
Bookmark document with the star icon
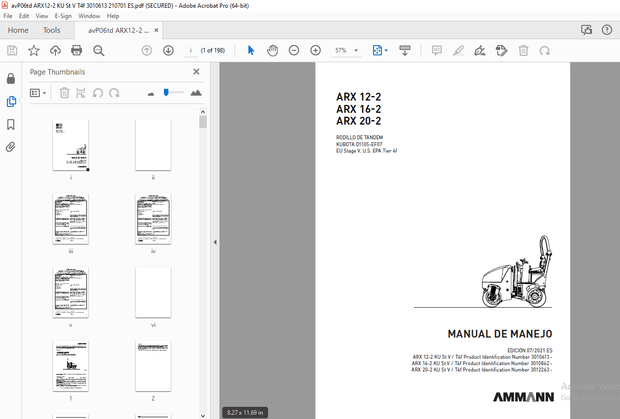[34, 51]
